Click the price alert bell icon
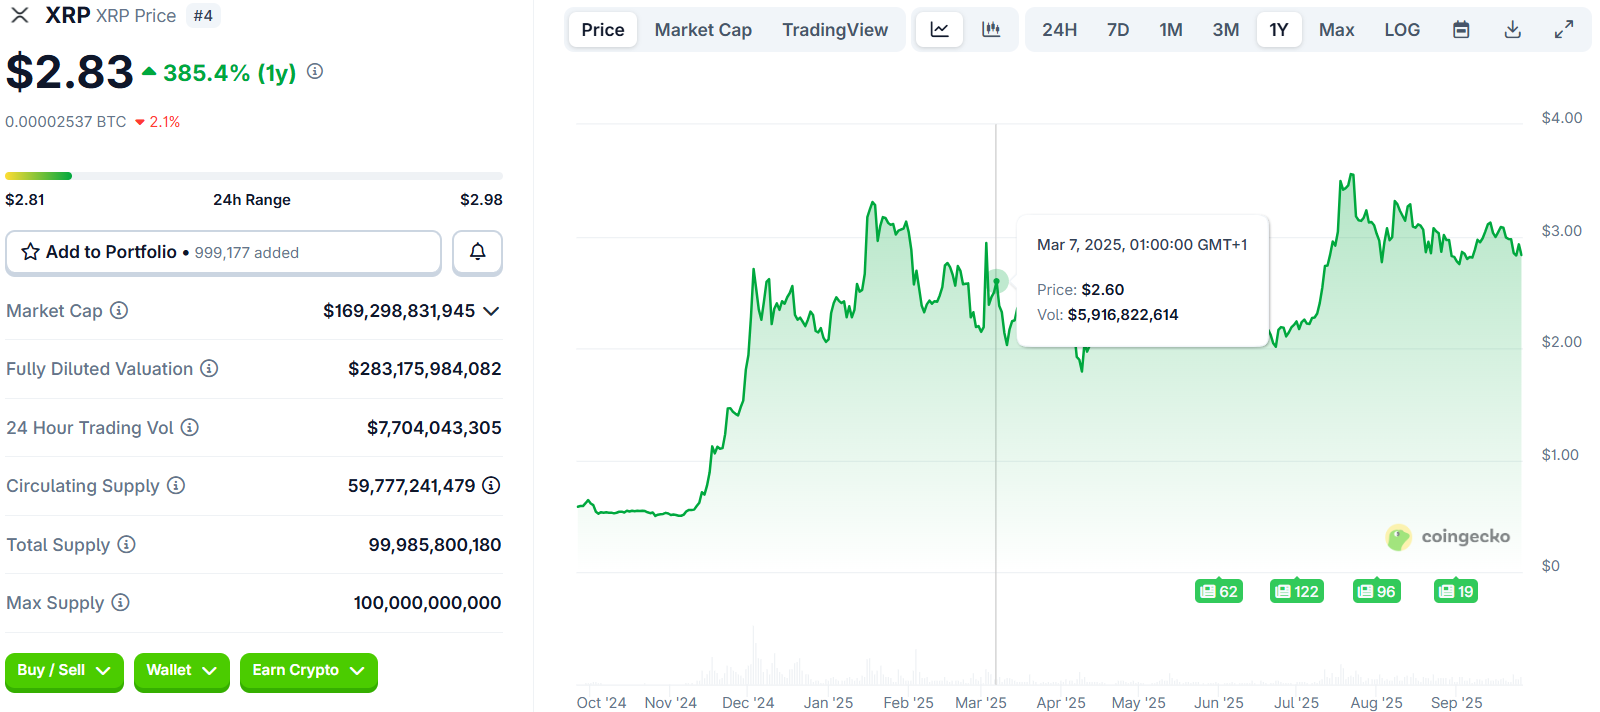1600x712 pixels. (477, 252)
